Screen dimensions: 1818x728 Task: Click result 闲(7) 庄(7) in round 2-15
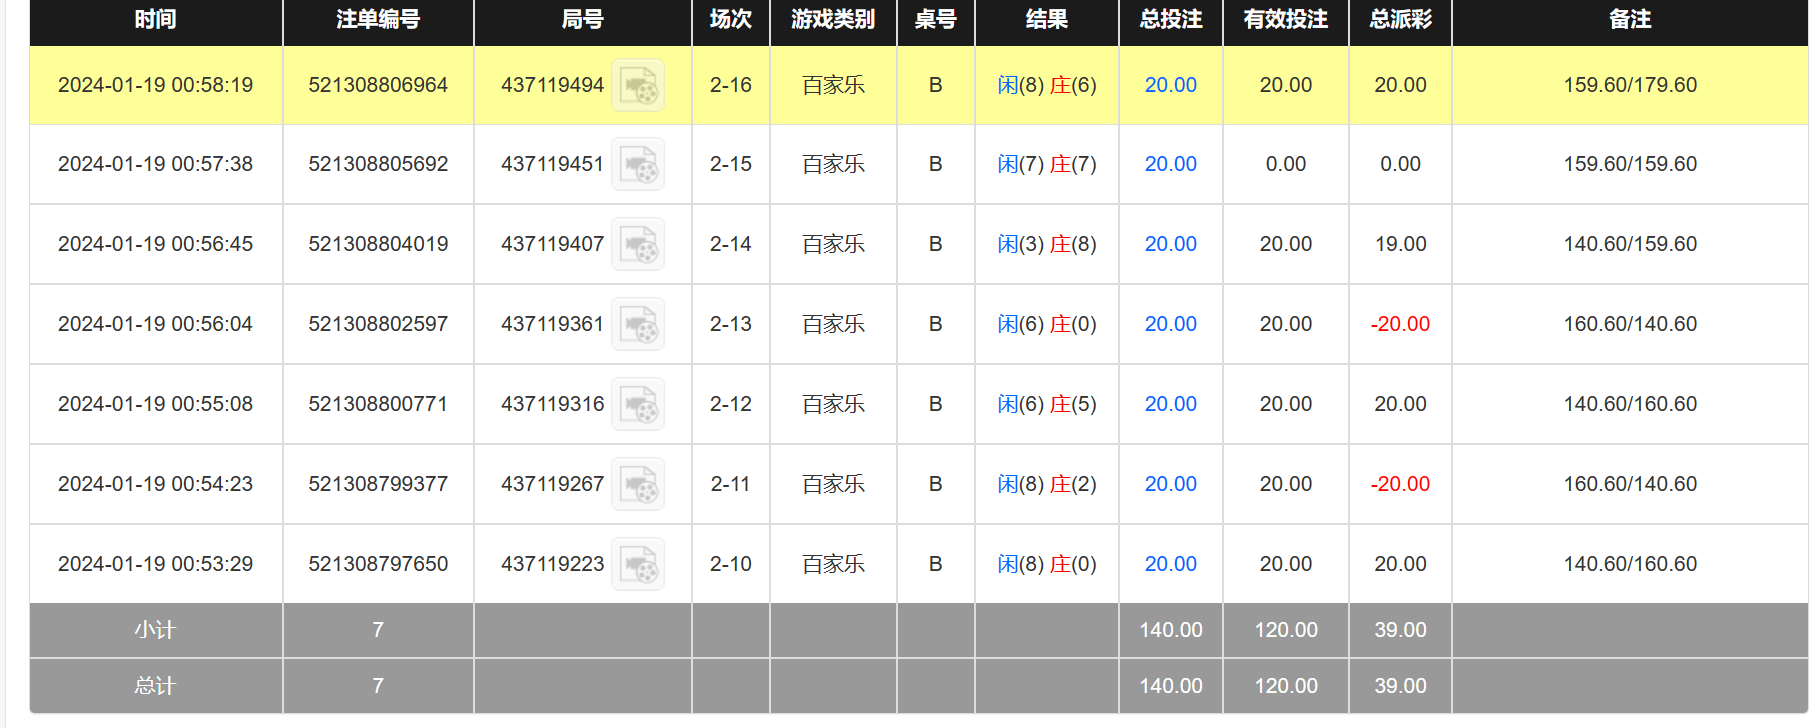tap(1047, 164)
